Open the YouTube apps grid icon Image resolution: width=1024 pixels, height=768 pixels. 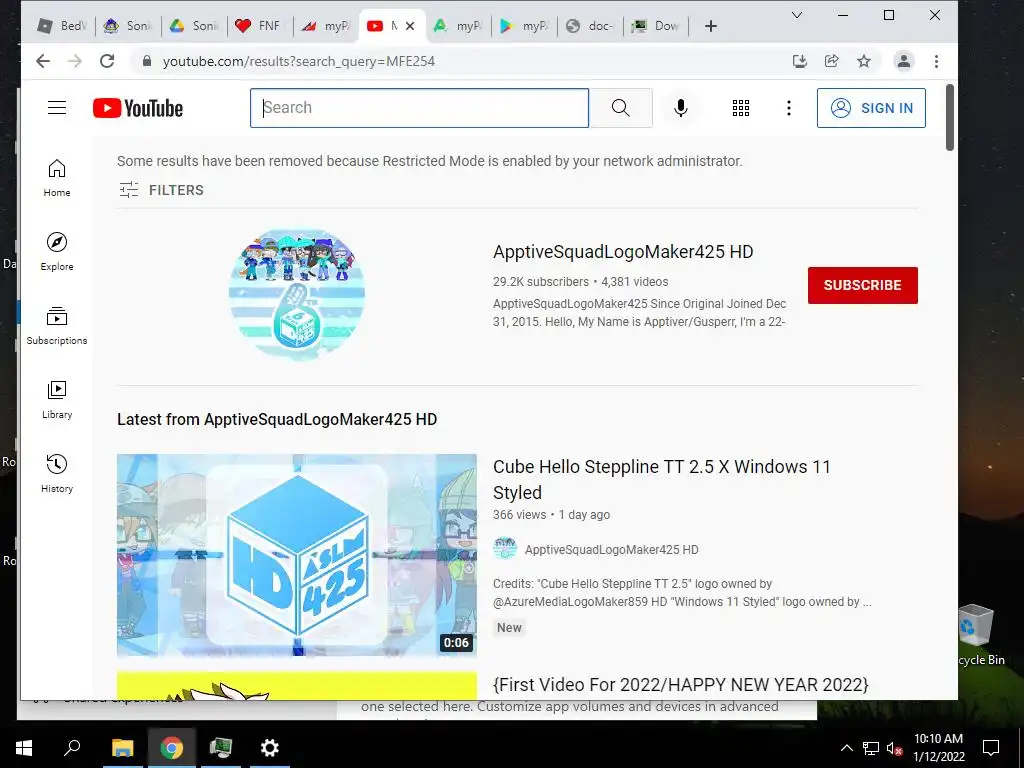[x=741, y=108]
